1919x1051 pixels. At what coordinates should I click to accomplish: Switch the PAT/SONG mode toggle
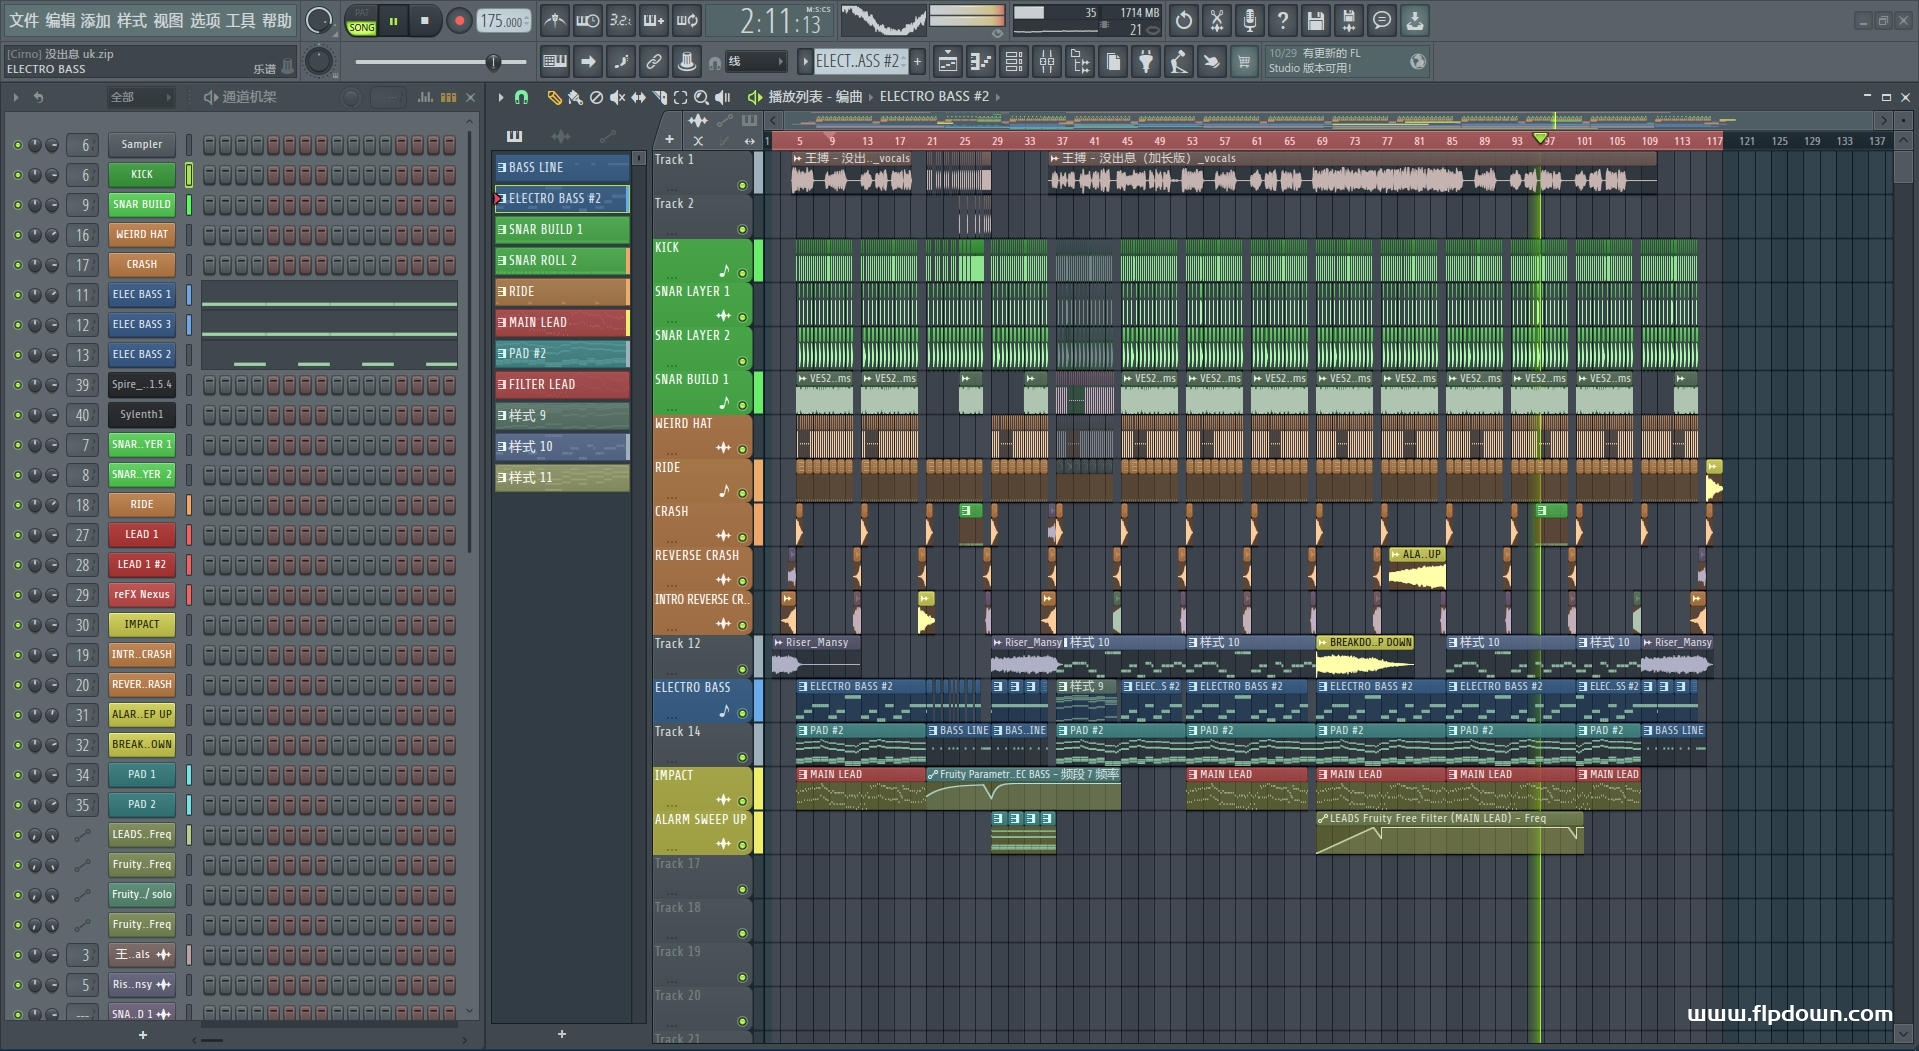(x=361, y=21)
